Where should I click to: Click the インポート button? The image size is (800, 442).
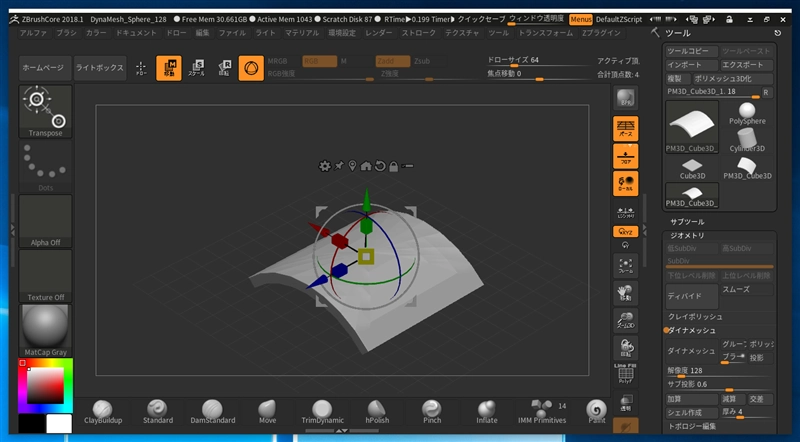point(692,65)
